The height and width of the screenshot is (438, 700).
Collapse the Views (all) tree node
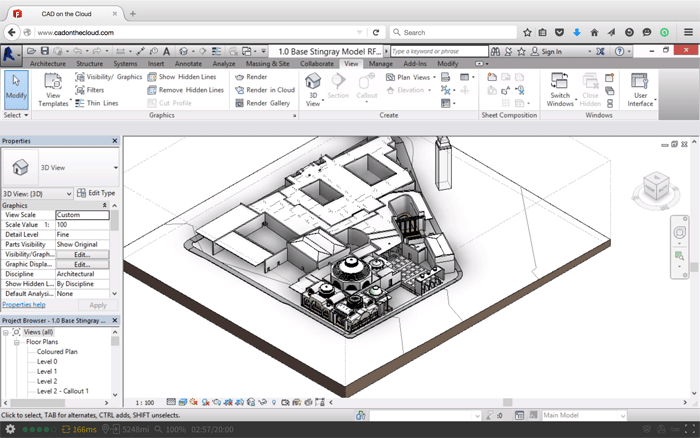pos(6,332)
